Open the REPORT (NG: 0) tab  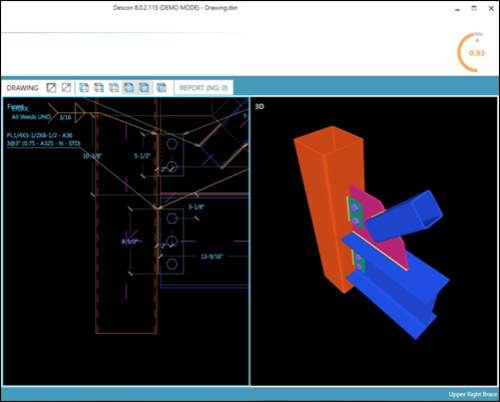[204, 88]
